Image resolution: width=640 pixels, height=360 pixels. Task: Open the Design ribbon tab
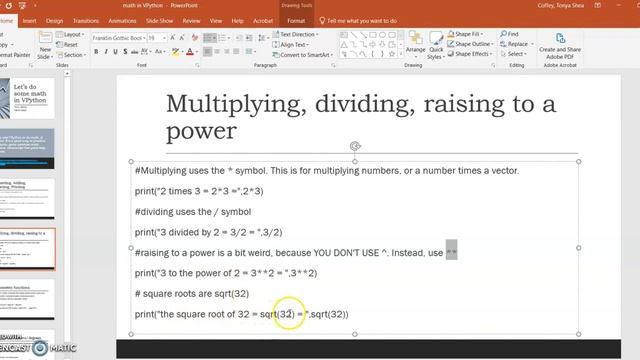(54, 21)
